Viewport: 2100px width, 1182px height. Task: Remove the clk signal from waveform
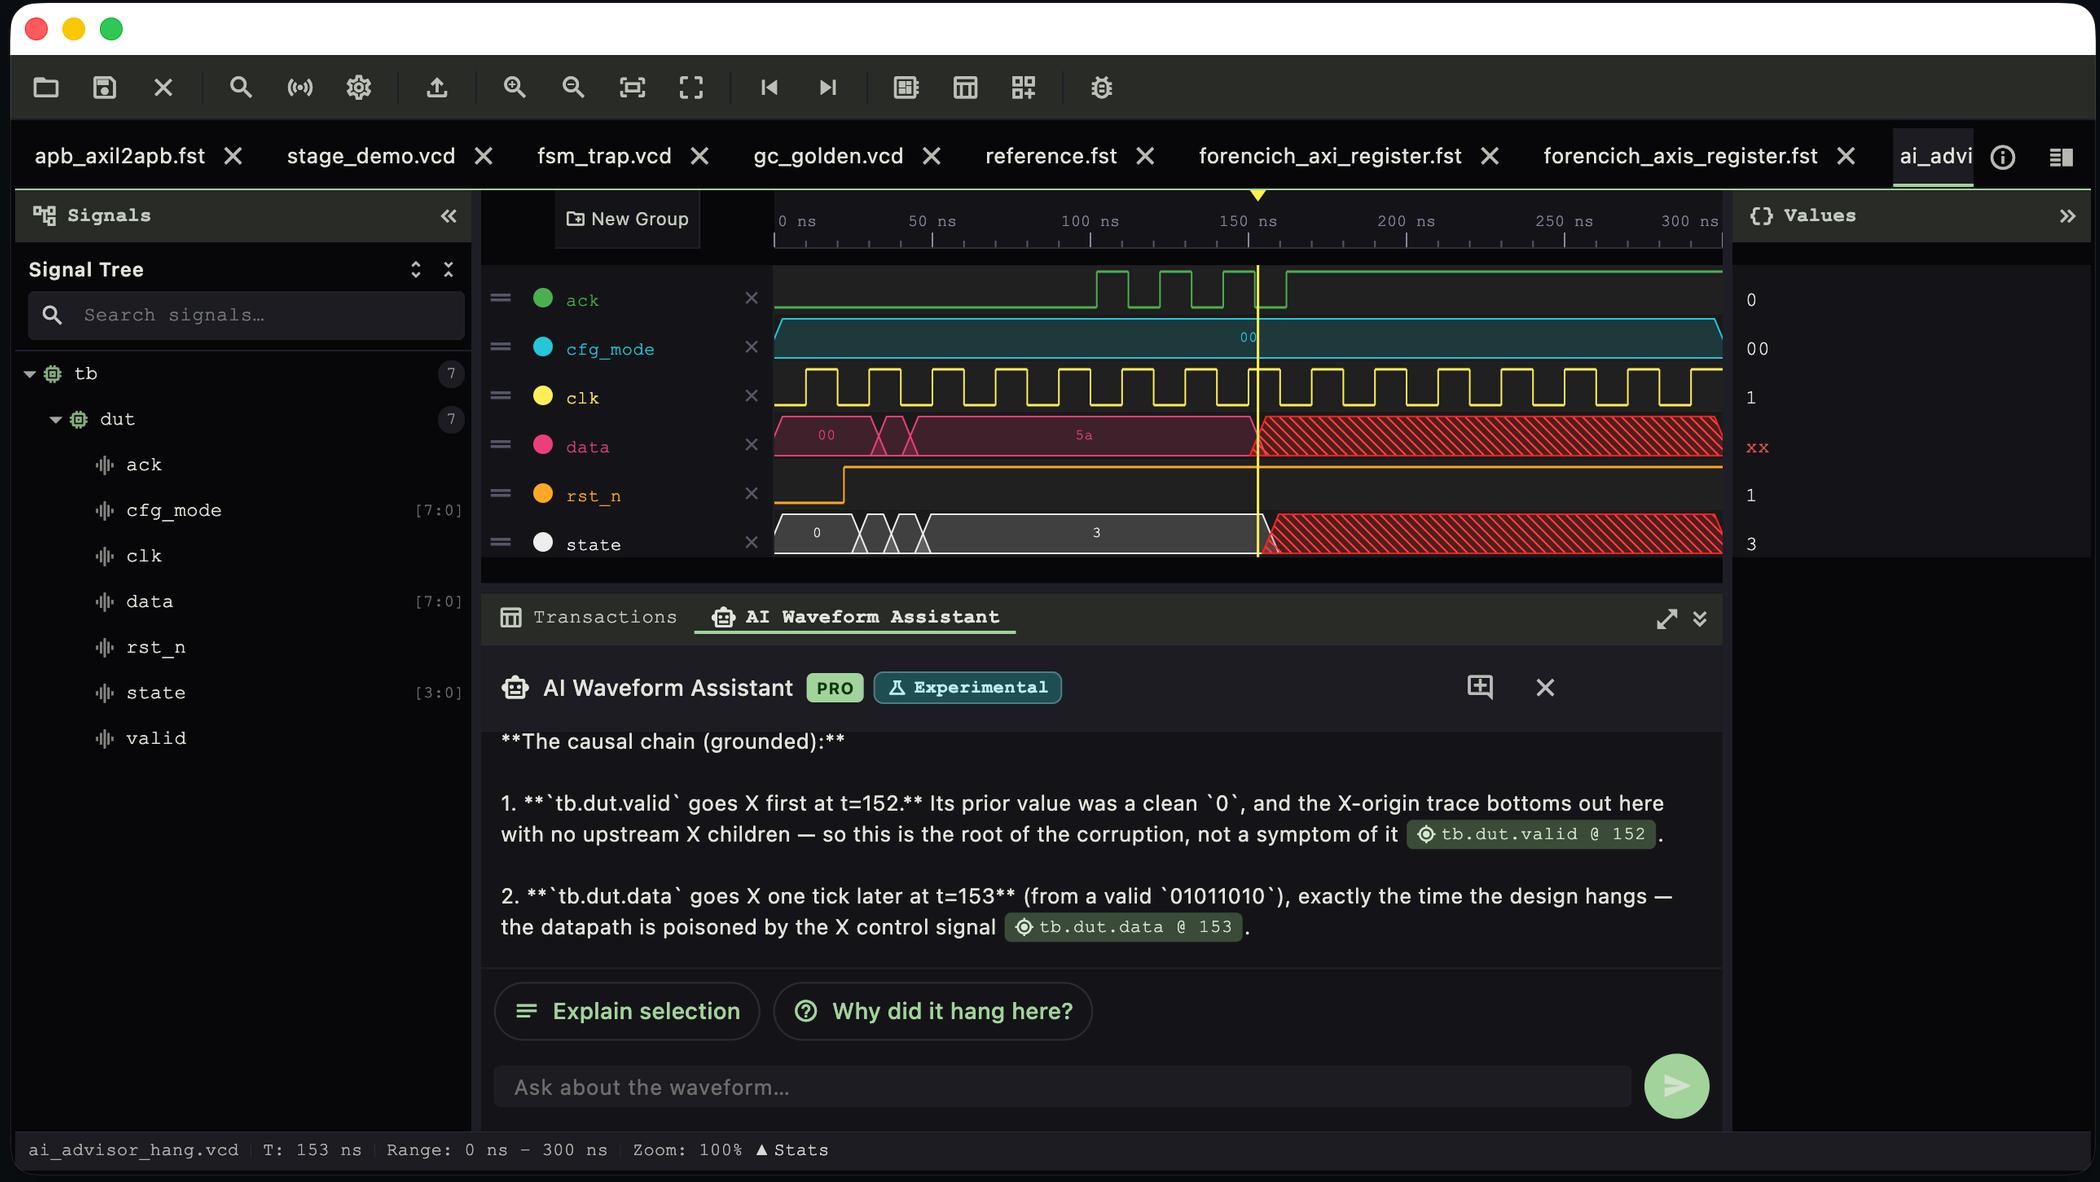click(752, 396)
